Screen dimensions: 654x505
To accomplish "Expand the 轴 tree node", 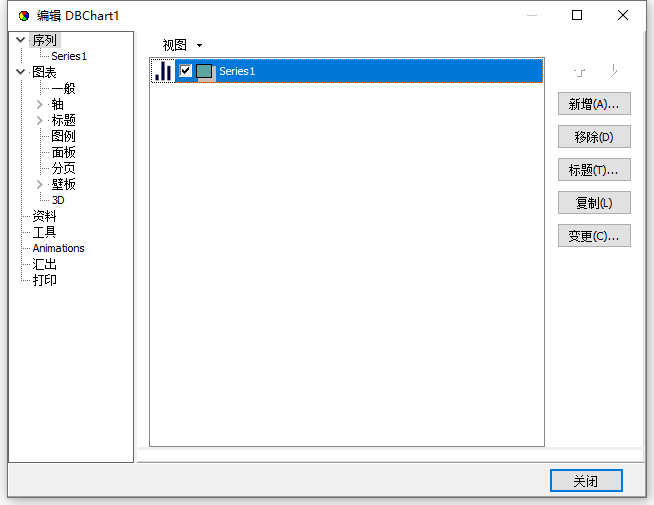I will pyautogui.click(x=40, y=104).
